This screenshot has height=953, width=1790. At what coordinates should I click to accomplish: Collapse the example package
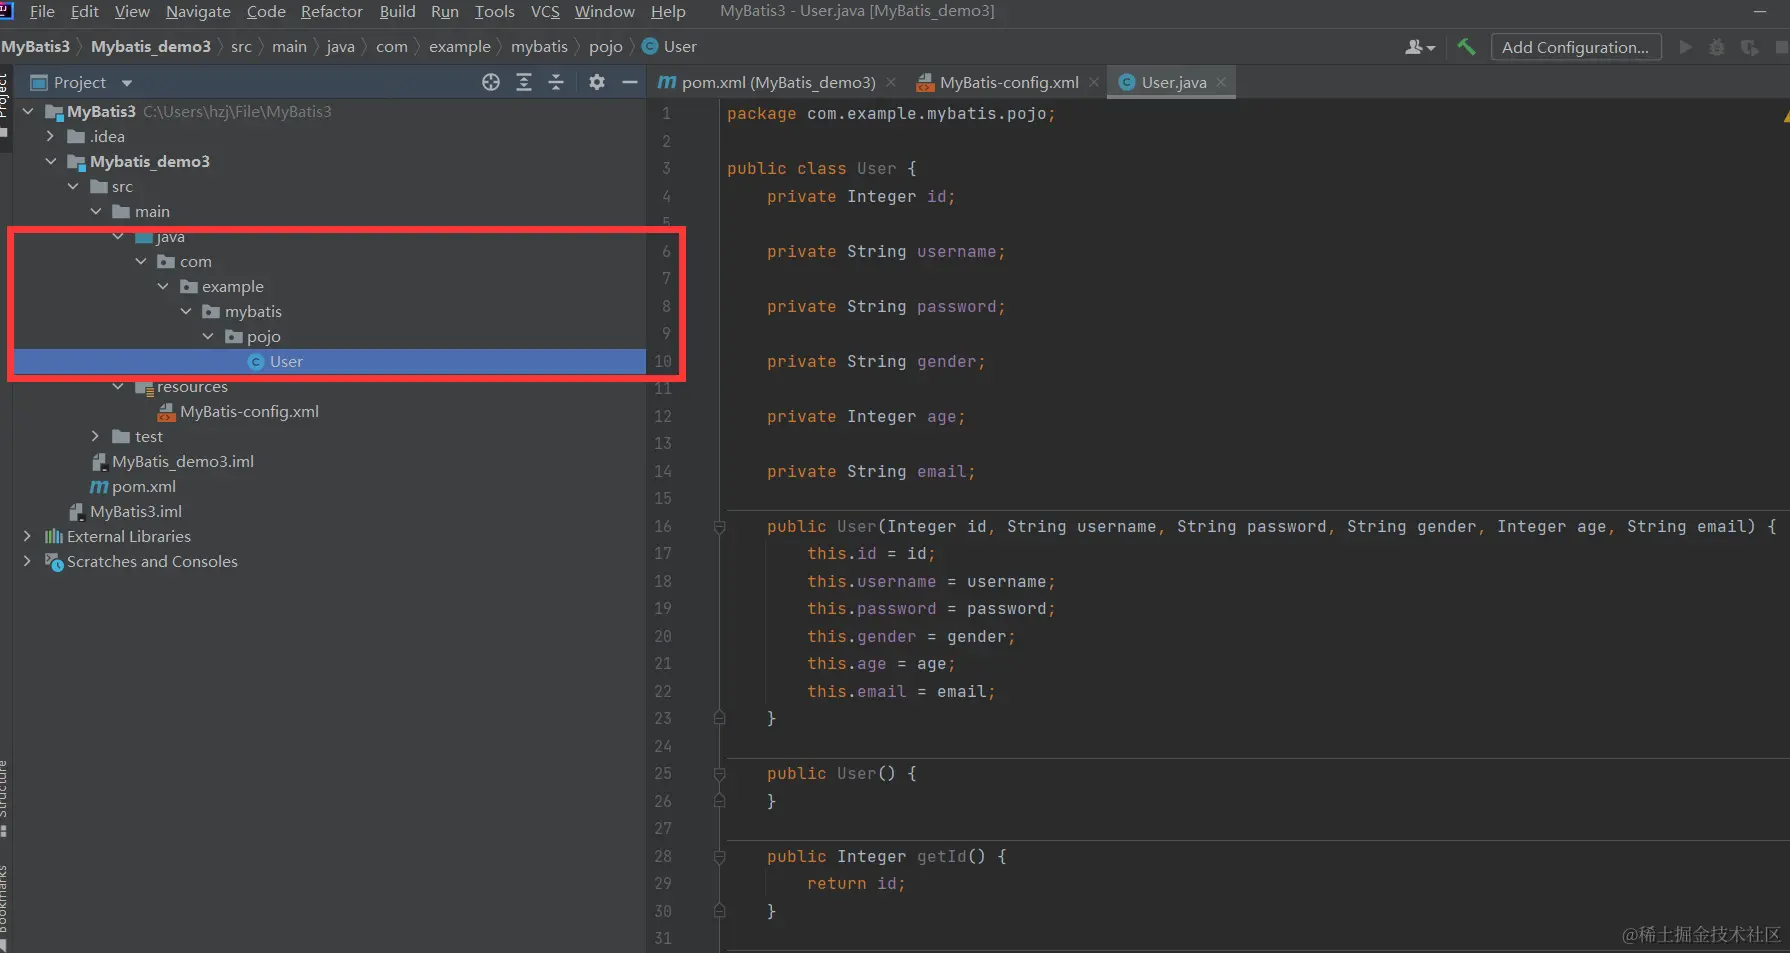[x=163, y=286]
